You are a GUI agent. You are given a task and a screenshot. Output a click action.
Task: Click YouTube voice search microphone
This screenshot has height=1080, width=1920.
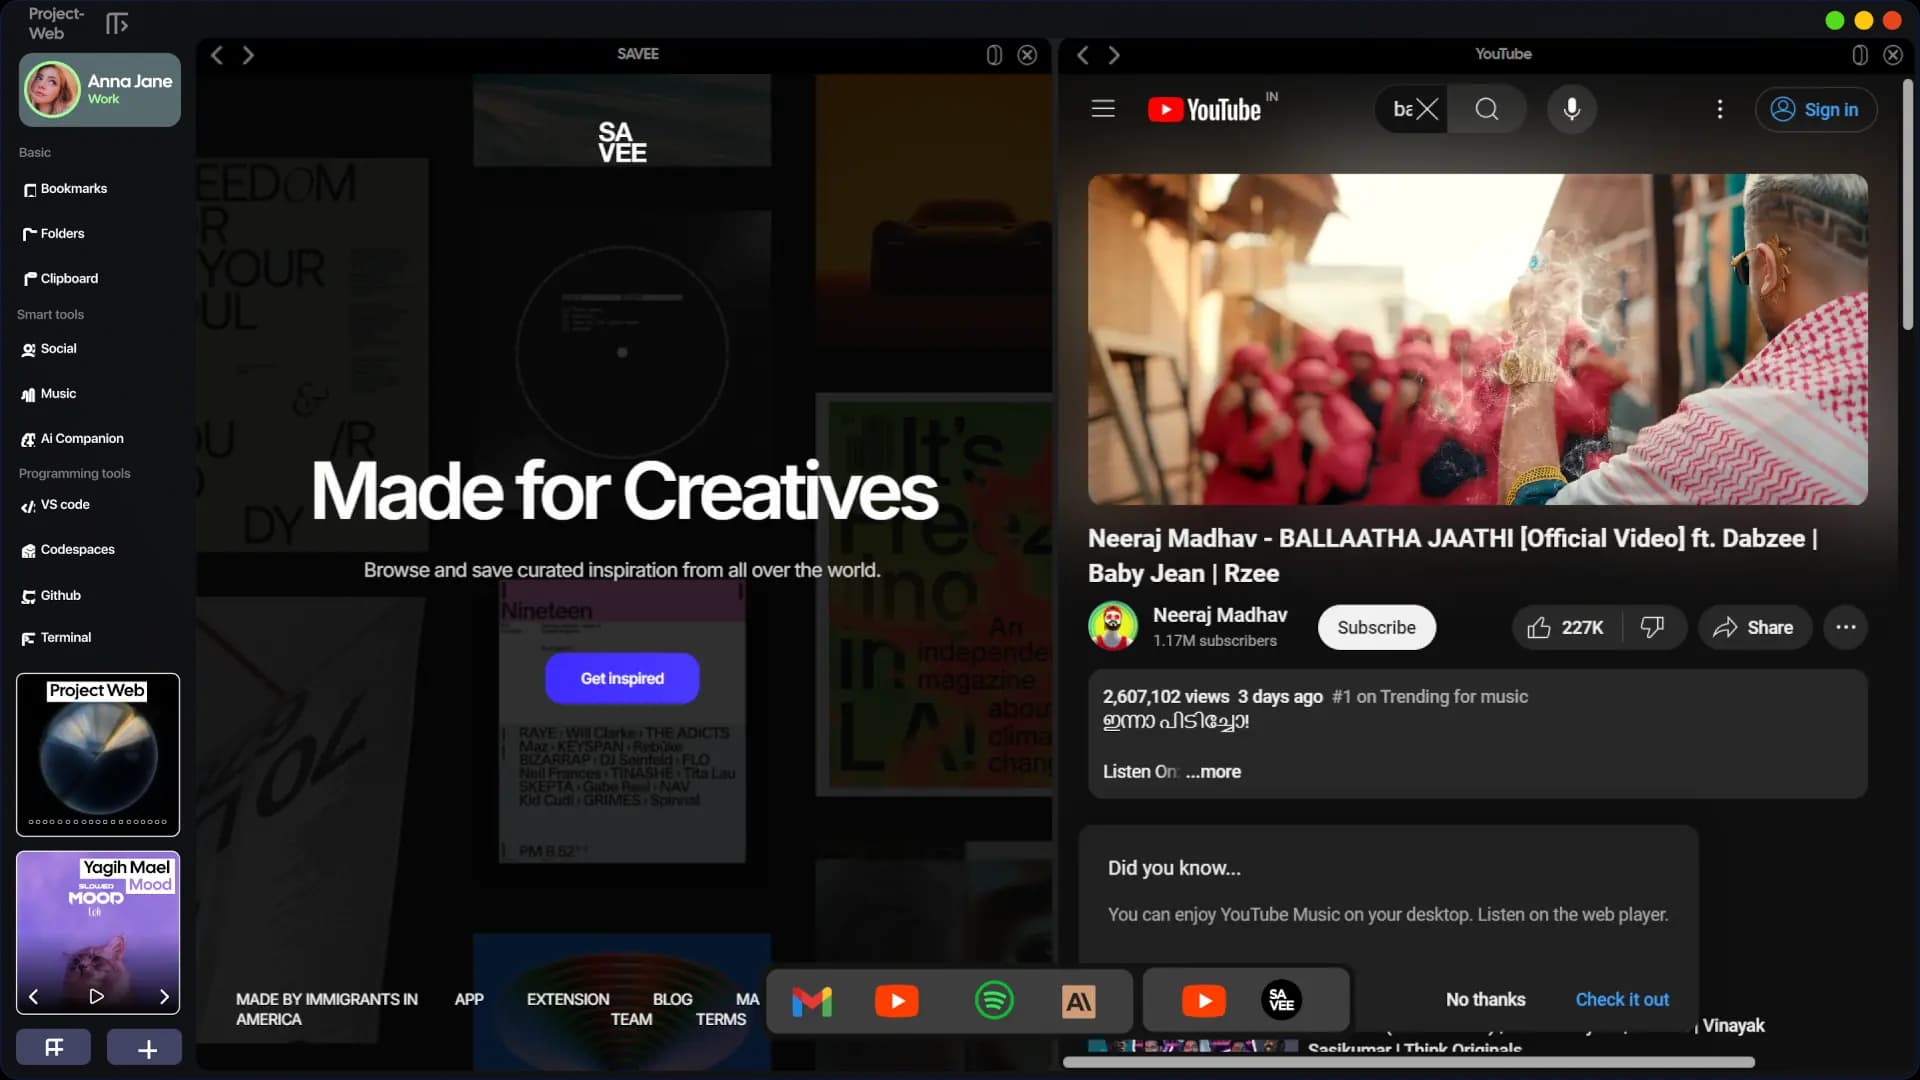pyautogui.click(x=1571, y=109)
